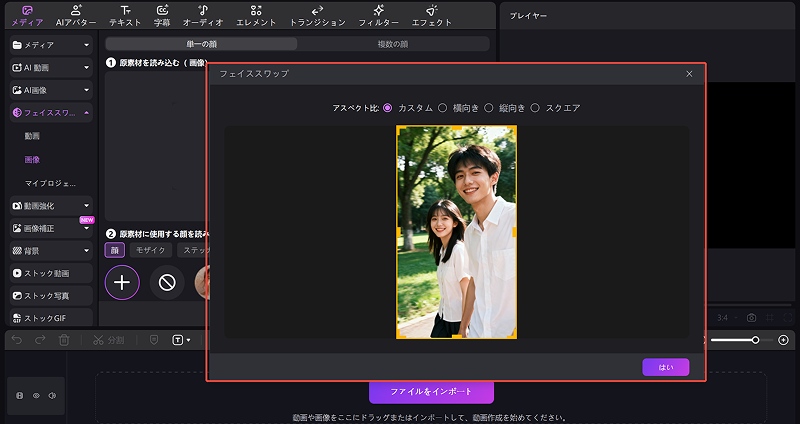The height and width of the screenshot is (424, 800).
Task: Open the player fullscreen icon
Action: [x=788, y=318]
